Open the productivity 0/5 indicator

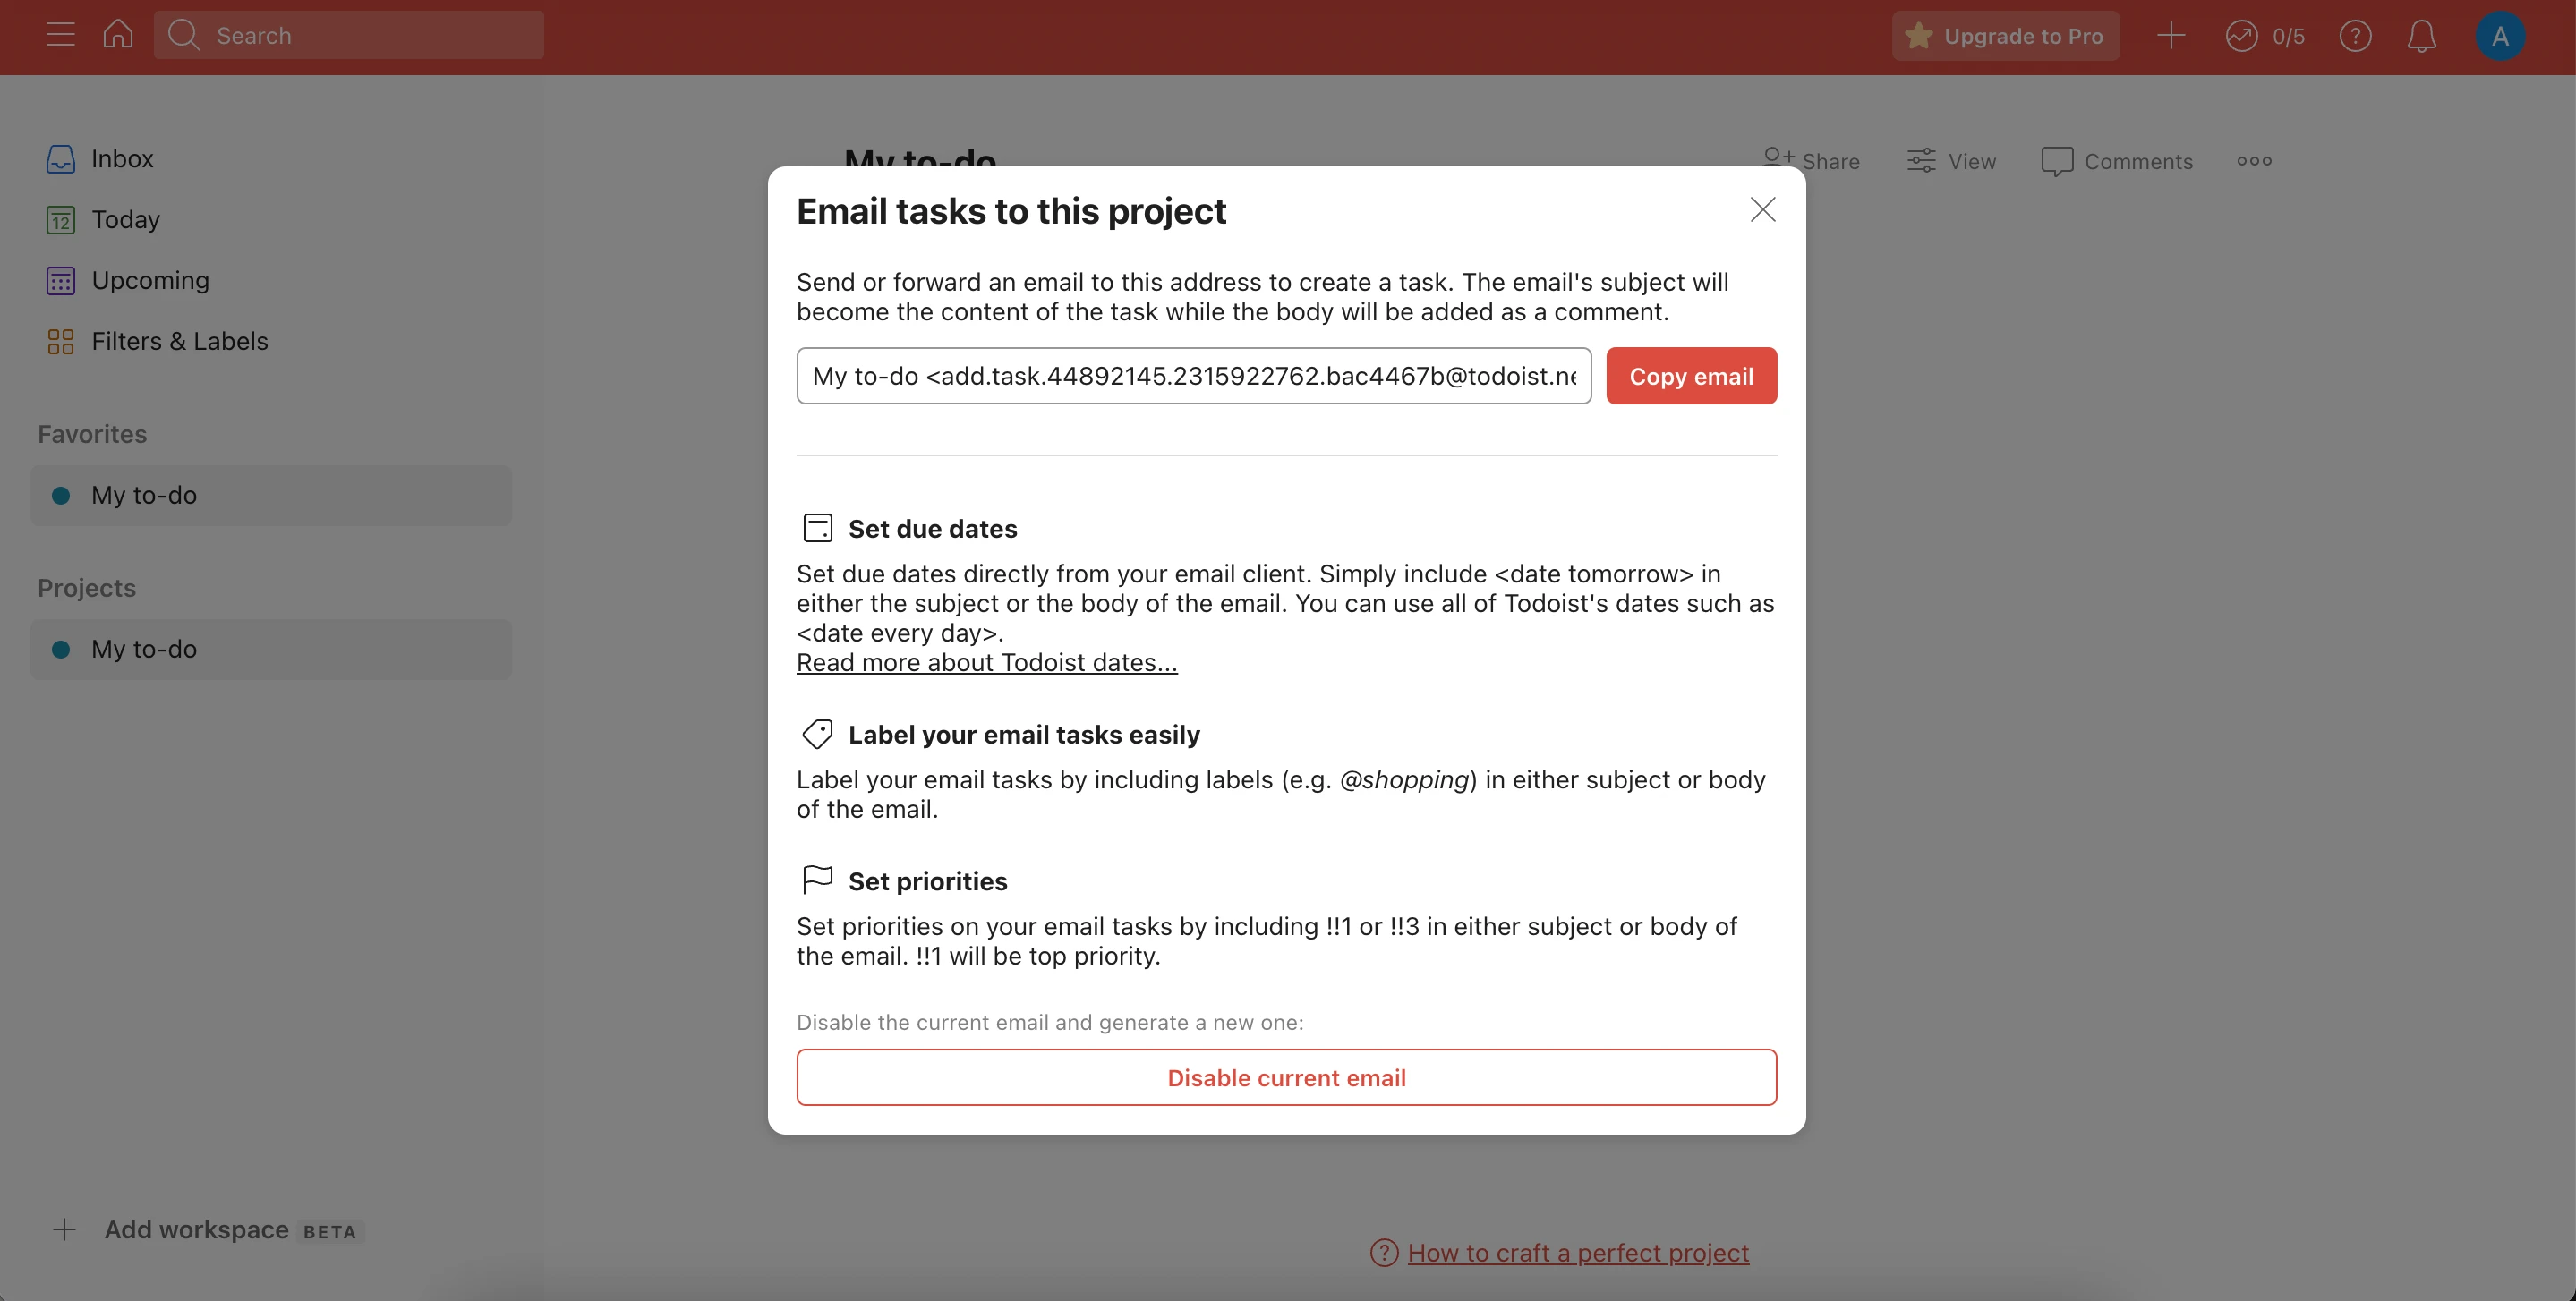[x=2265, y=36]
